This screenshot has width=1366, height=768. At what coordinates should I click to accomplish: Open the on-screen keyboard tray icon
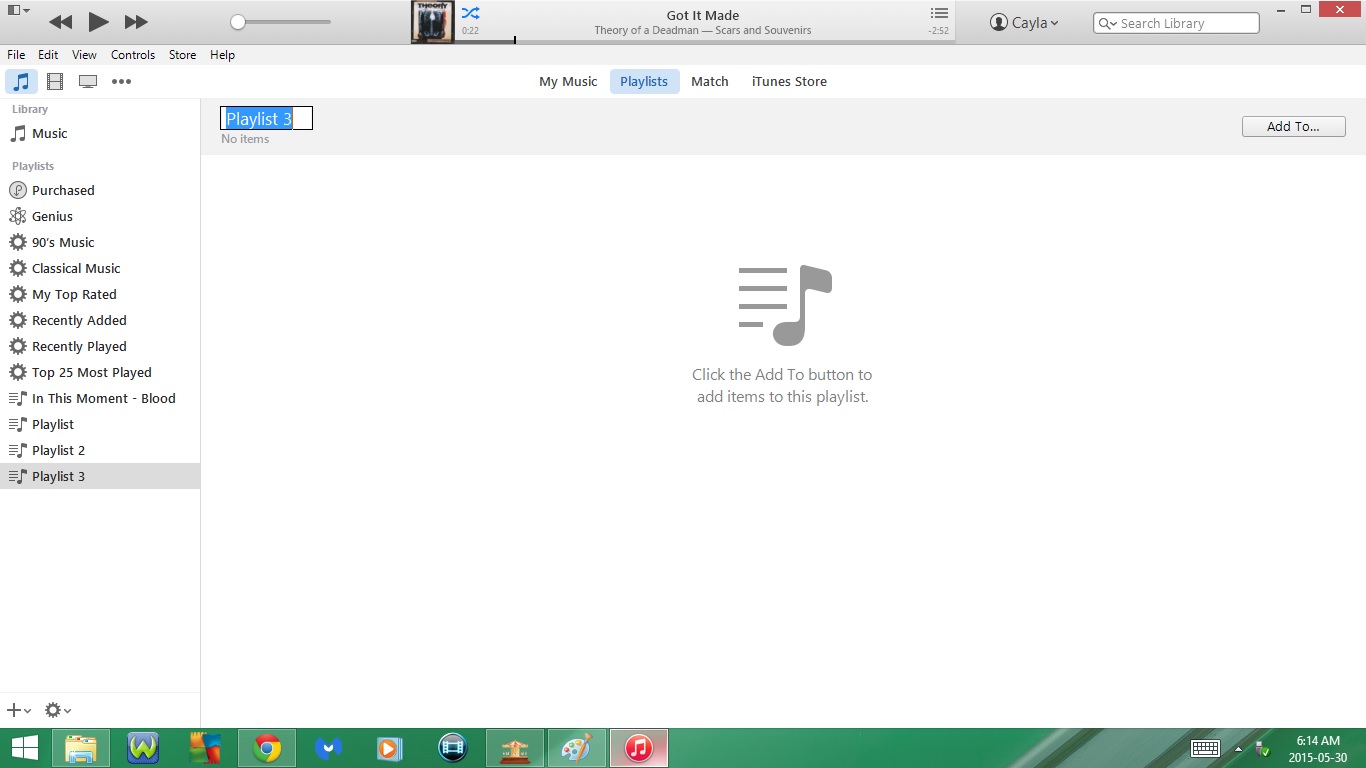pyautogui.click(x=1205, y=748)
